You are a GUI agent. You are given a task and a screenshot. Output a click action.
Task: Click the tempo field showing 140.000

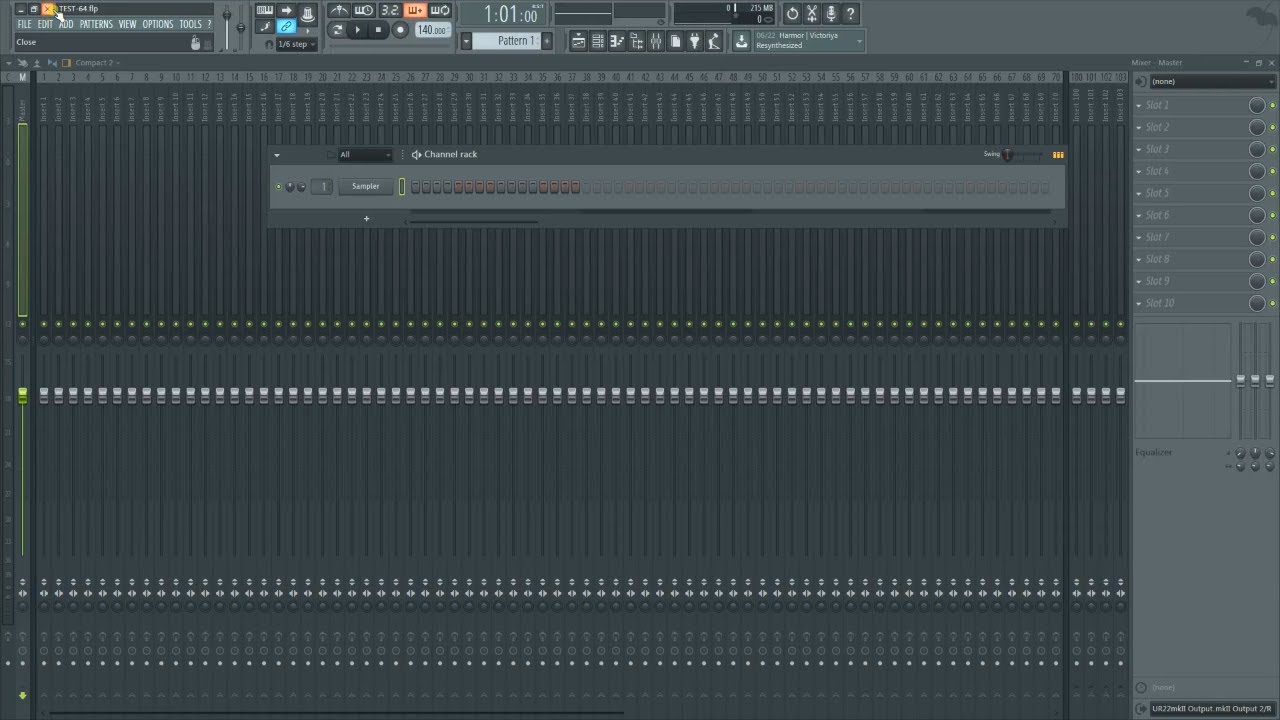coord(432,30)
